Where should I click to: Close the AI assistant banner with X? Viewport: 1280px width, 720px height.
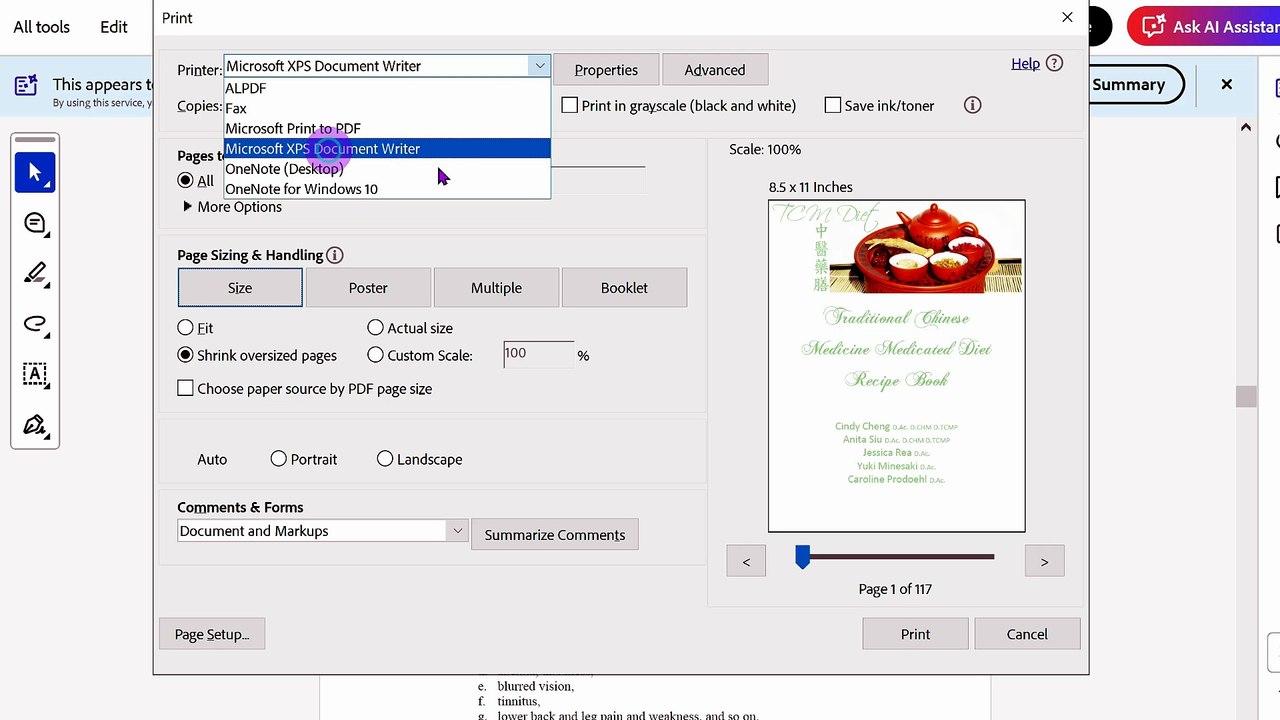tap(1226, 85)
